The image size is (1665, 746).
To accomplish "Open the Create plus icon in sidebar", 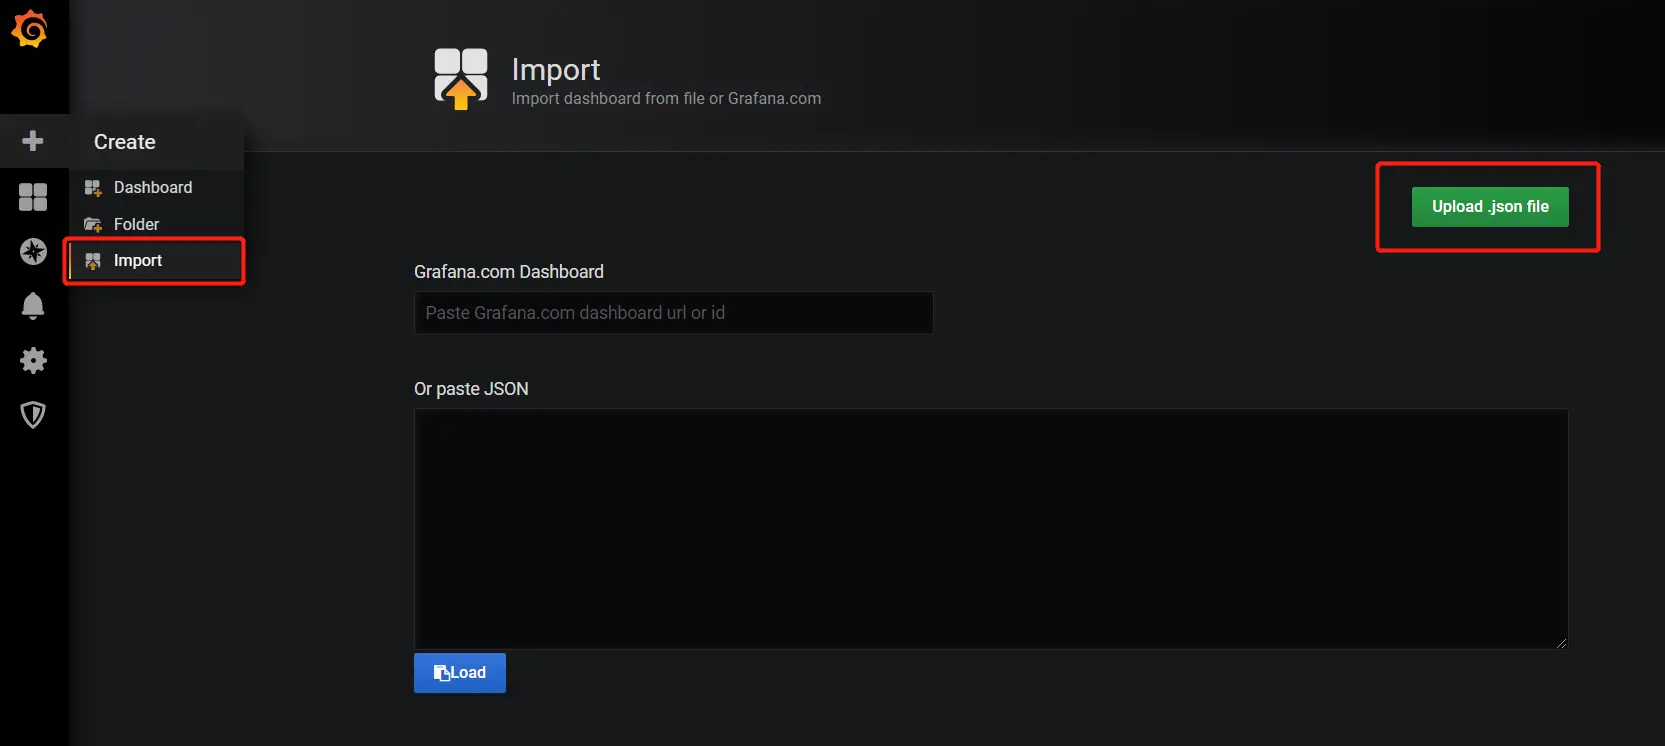I will pyautogui.click(x=33, y=141).
